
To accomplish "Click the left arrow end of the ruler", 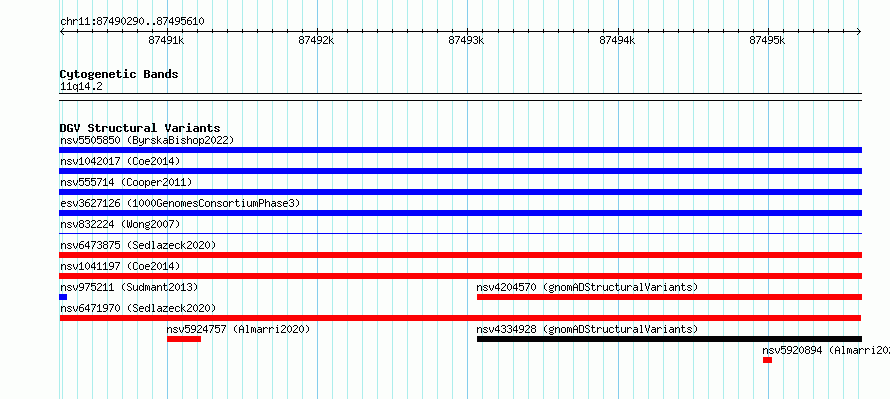I will [x=62, y=32].
